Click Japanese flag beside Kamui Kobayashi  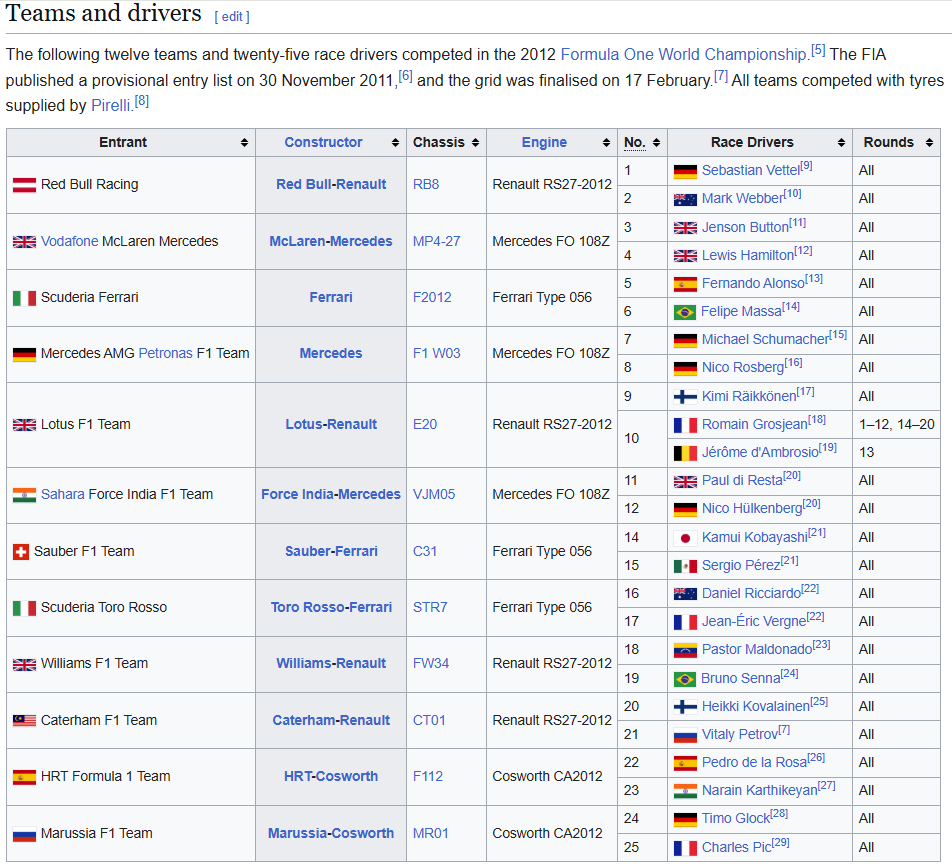click(685, 538)
